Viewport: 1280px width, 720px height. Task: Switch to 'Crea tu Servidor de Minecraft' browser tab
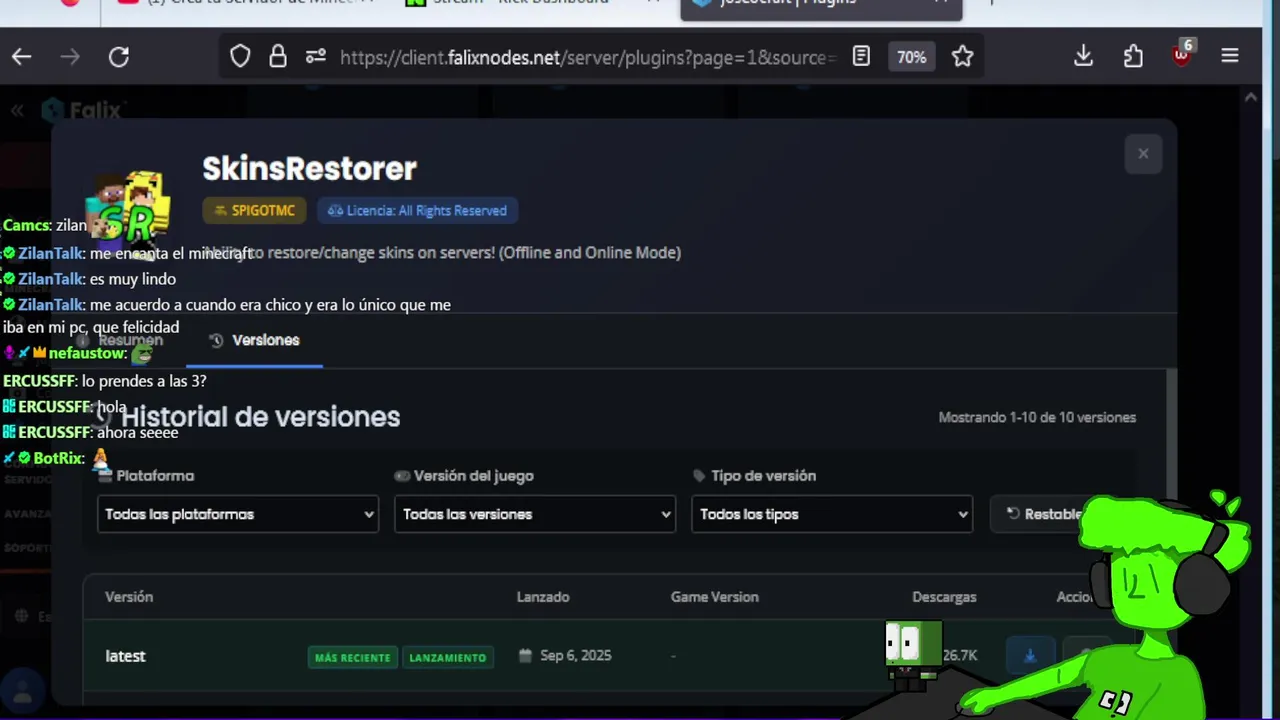250,3
